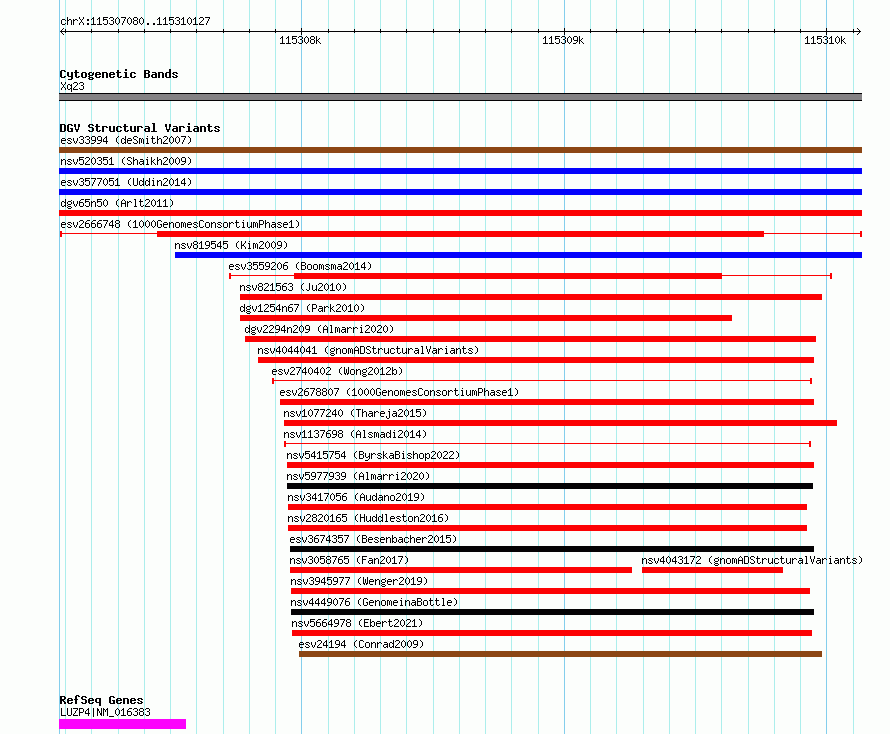Click the Cytogenetic Bands track title
The image size is (890, 734).
(119, 74)
